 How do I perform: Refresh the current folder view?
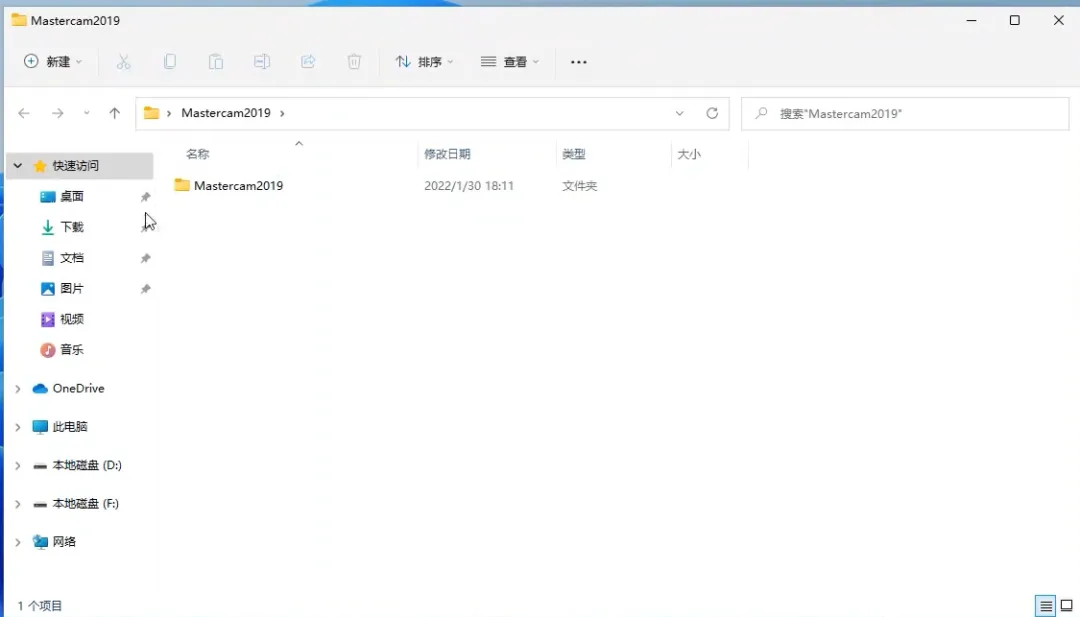pyautogui.click(x=712, y=113)
